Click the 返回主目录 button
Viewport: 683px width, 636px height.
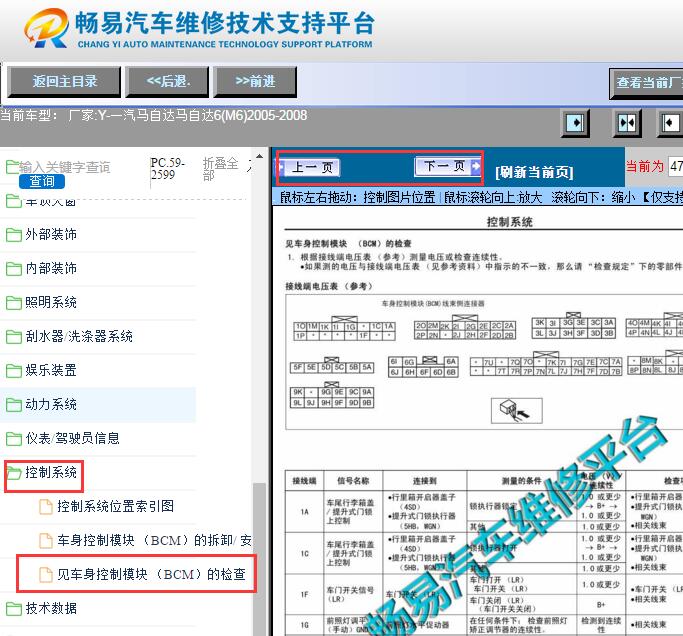point(64,81)
